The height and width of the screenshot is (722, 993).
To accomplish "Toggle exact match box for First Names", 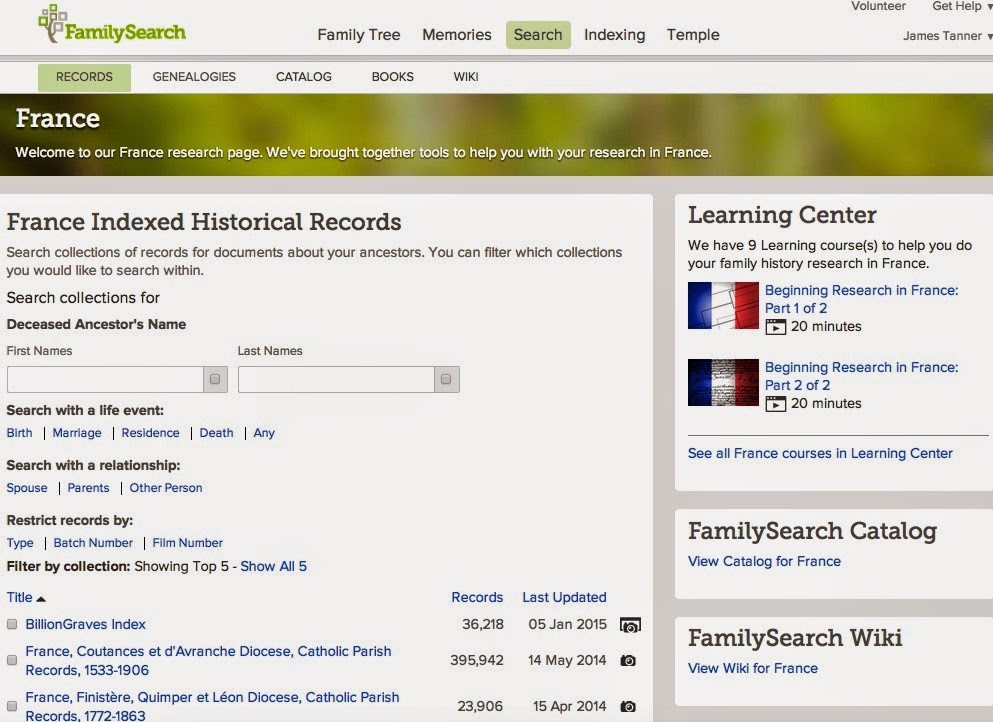I will [x=215, y=379].
